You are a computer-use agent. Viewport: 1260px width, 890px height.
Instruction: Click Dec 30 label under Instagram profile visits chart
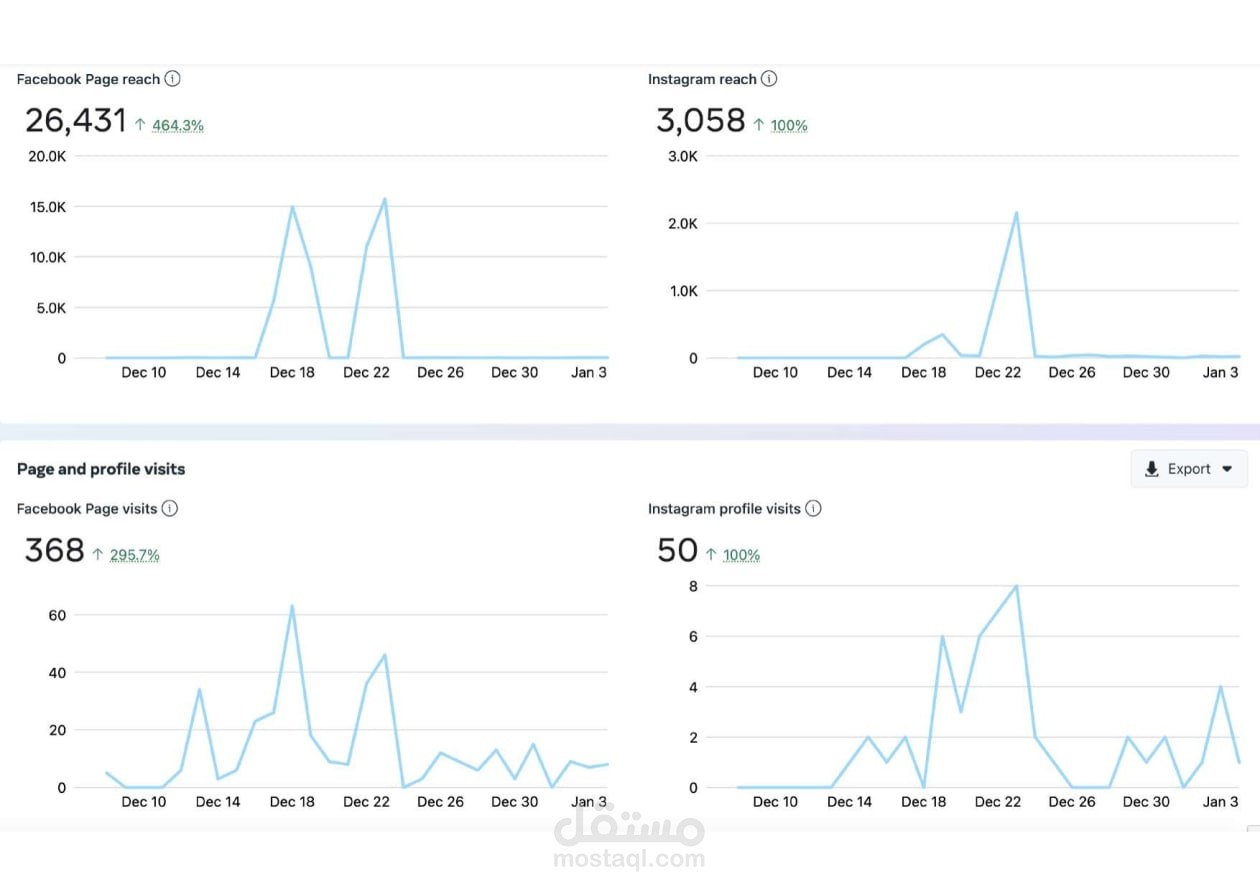[1146, 801]
